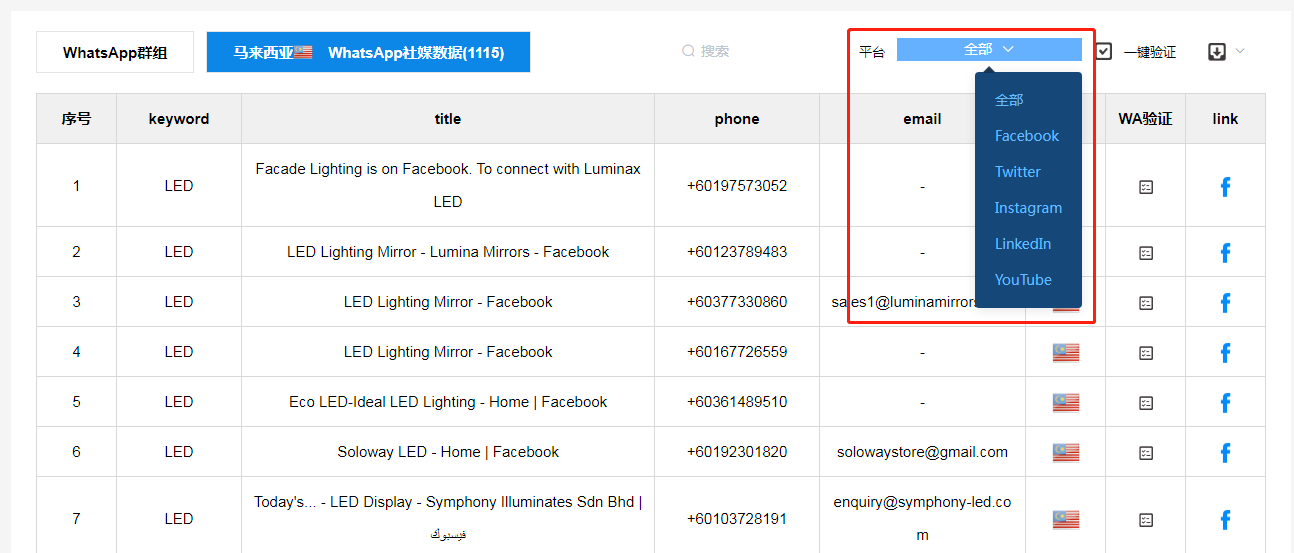Click WA verify icon in row 7
The image size is (1294, 553).
tap(1146, 520)
